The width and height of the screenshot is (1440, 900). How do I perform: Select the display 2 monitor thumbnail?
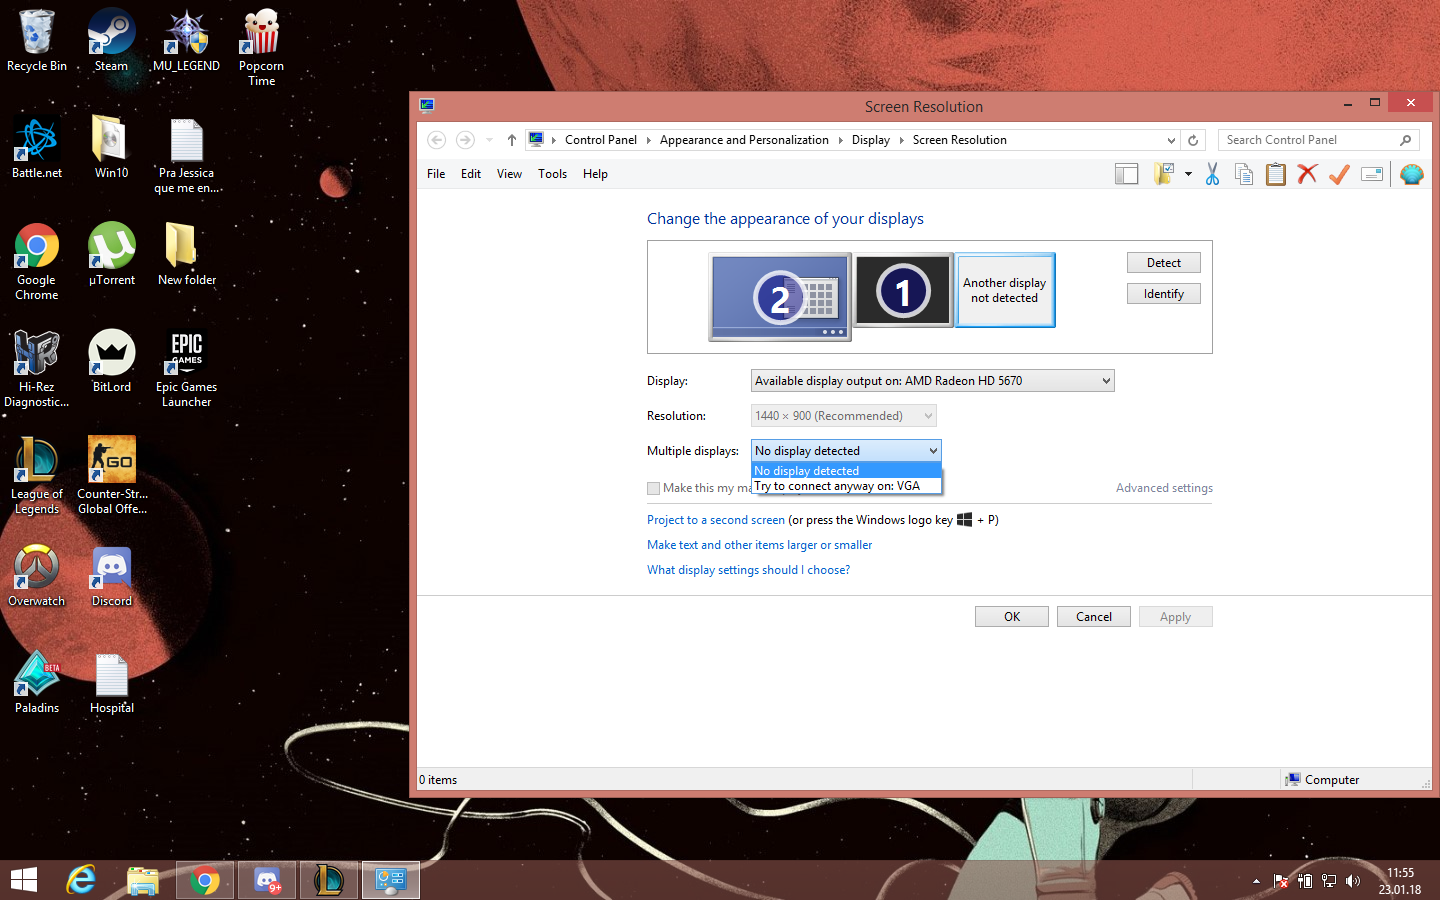click(x=780, y=297)
